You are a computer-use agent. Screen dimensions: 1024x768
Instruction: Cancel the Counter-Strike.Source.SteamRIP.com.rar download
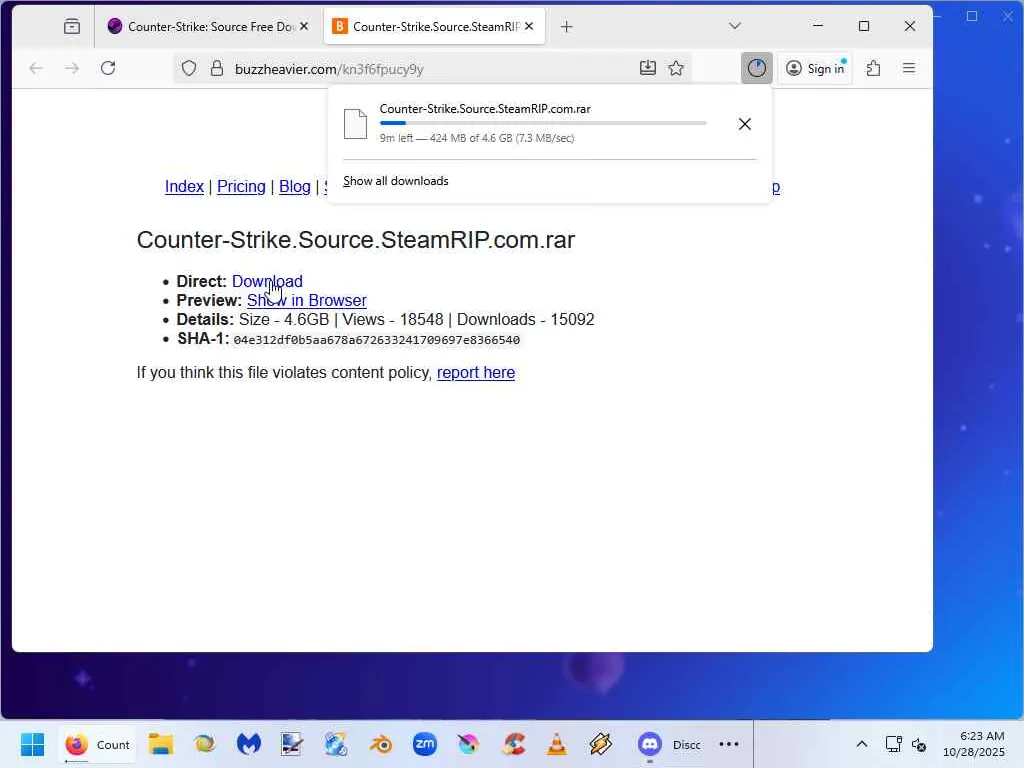coord(744,123)
